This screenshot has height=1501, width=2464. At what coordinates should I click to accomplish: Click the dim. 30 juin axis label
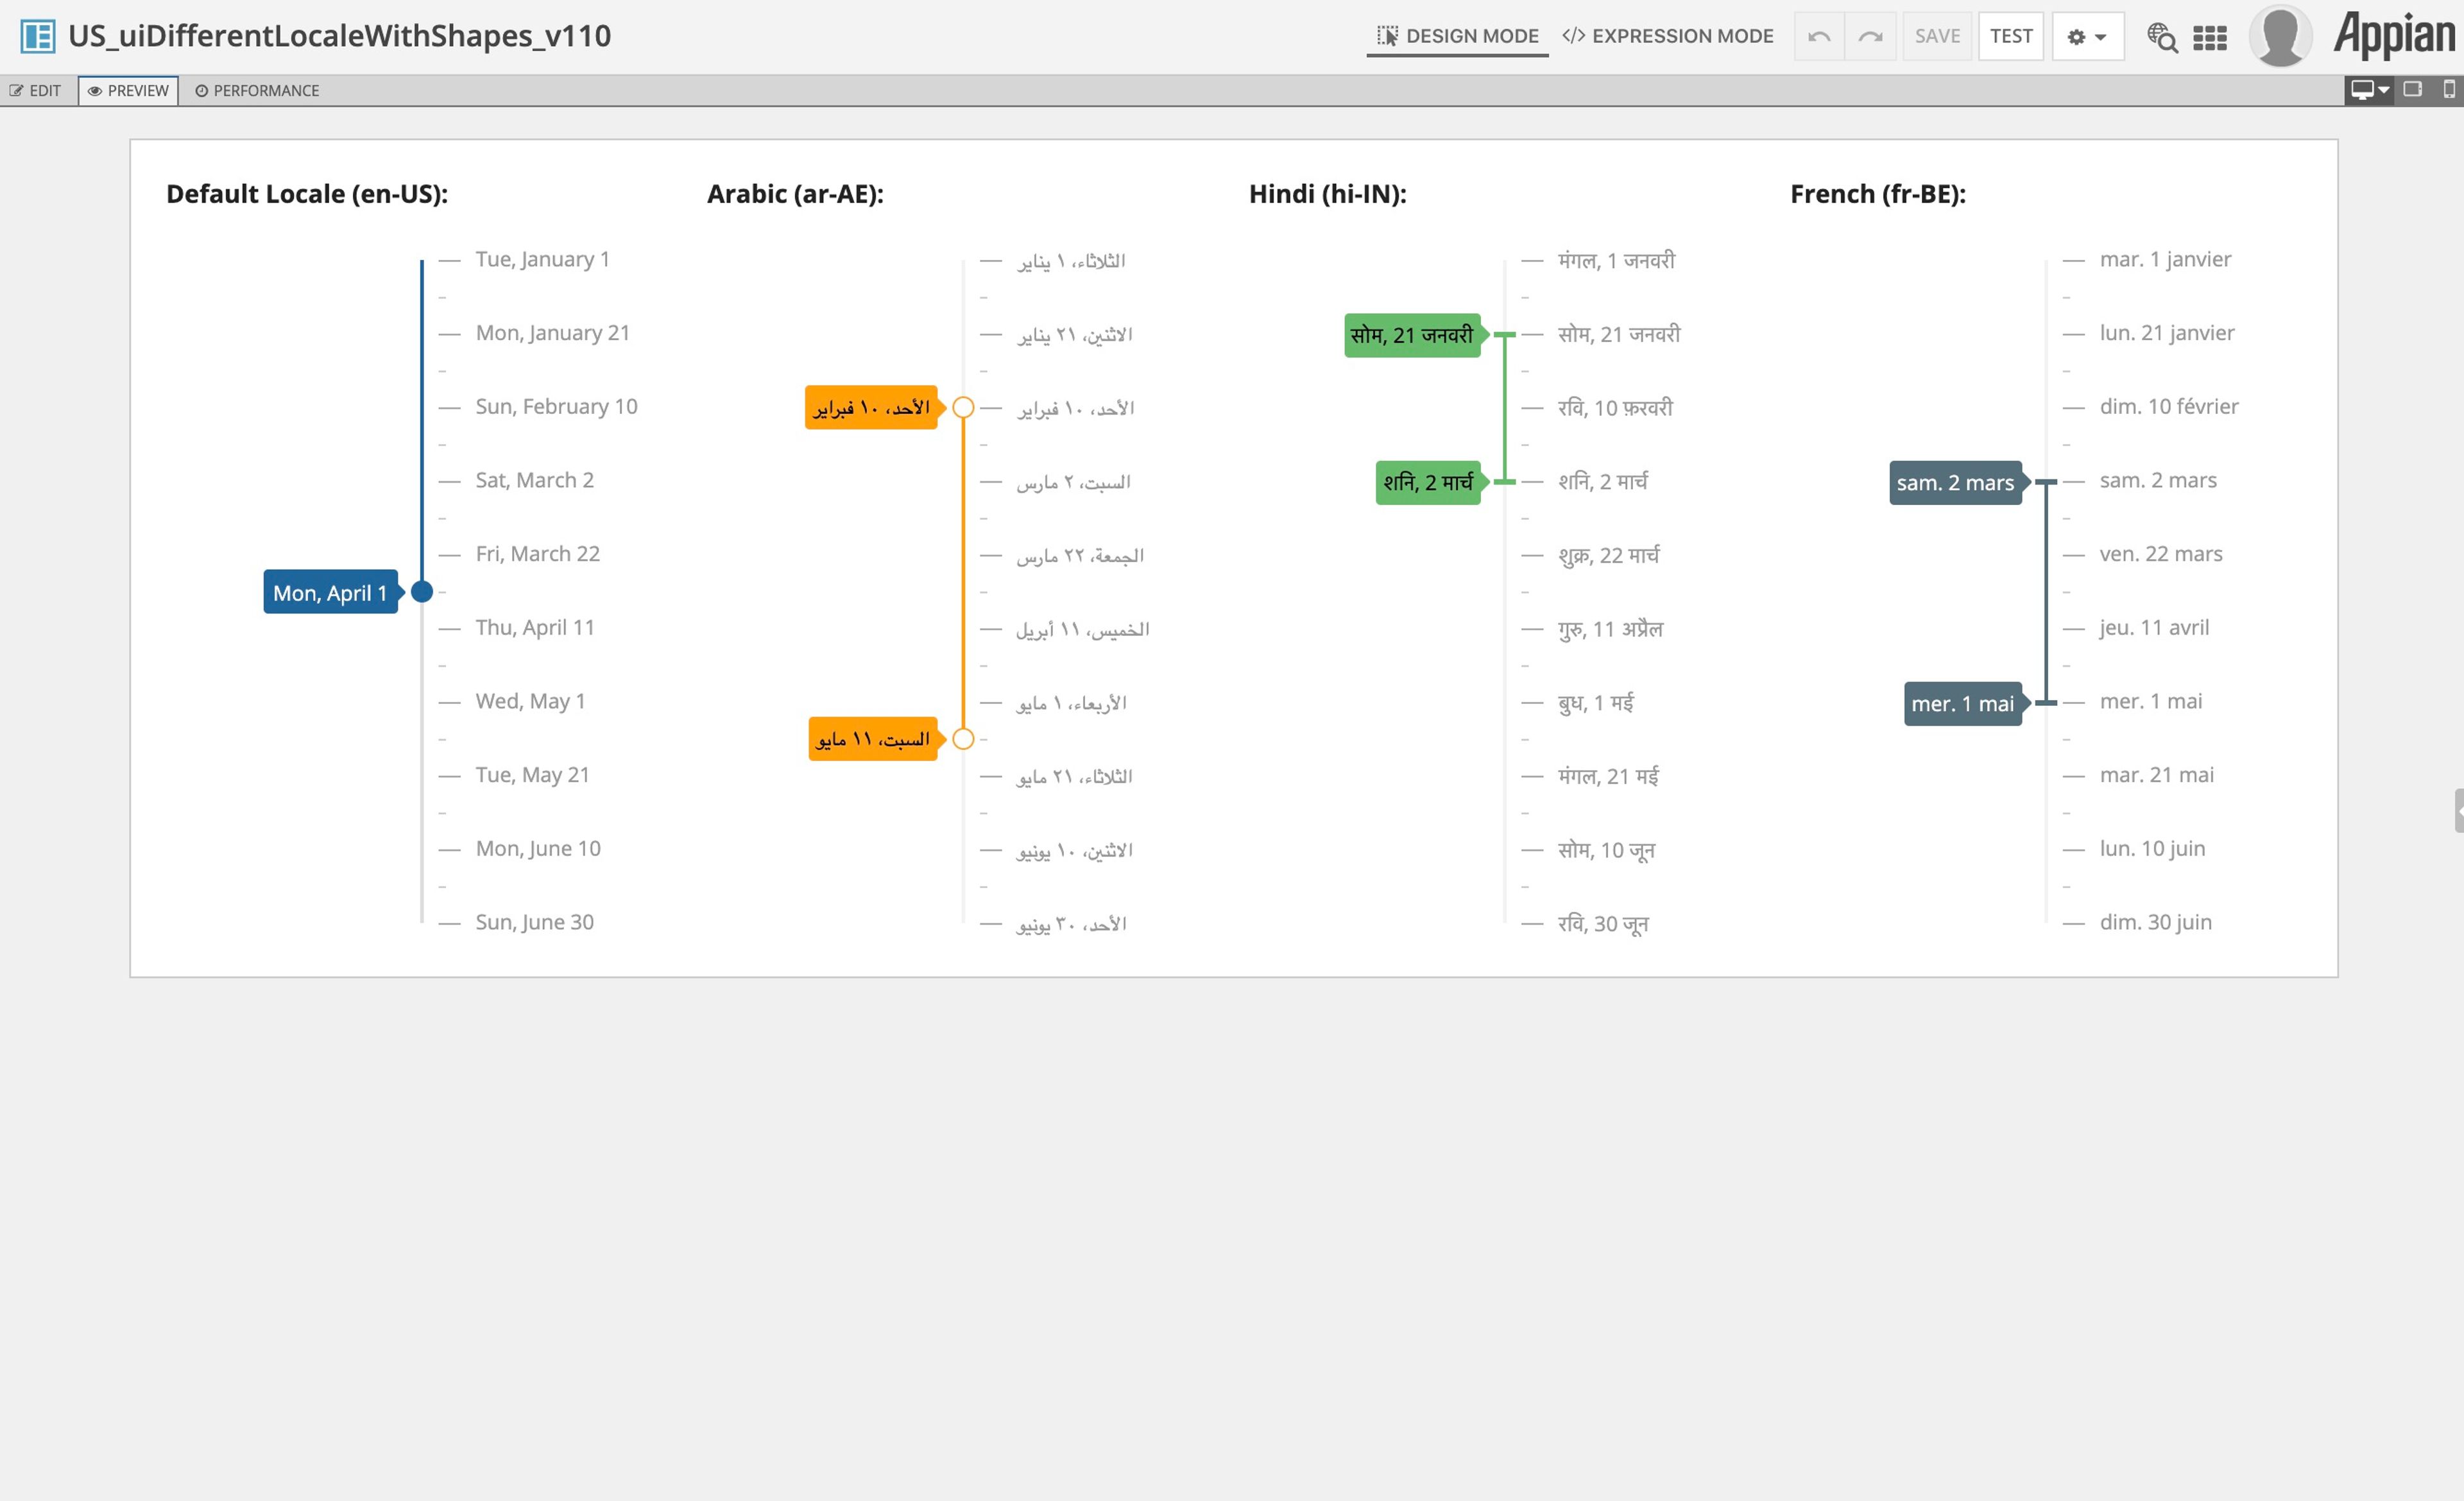2155,922
